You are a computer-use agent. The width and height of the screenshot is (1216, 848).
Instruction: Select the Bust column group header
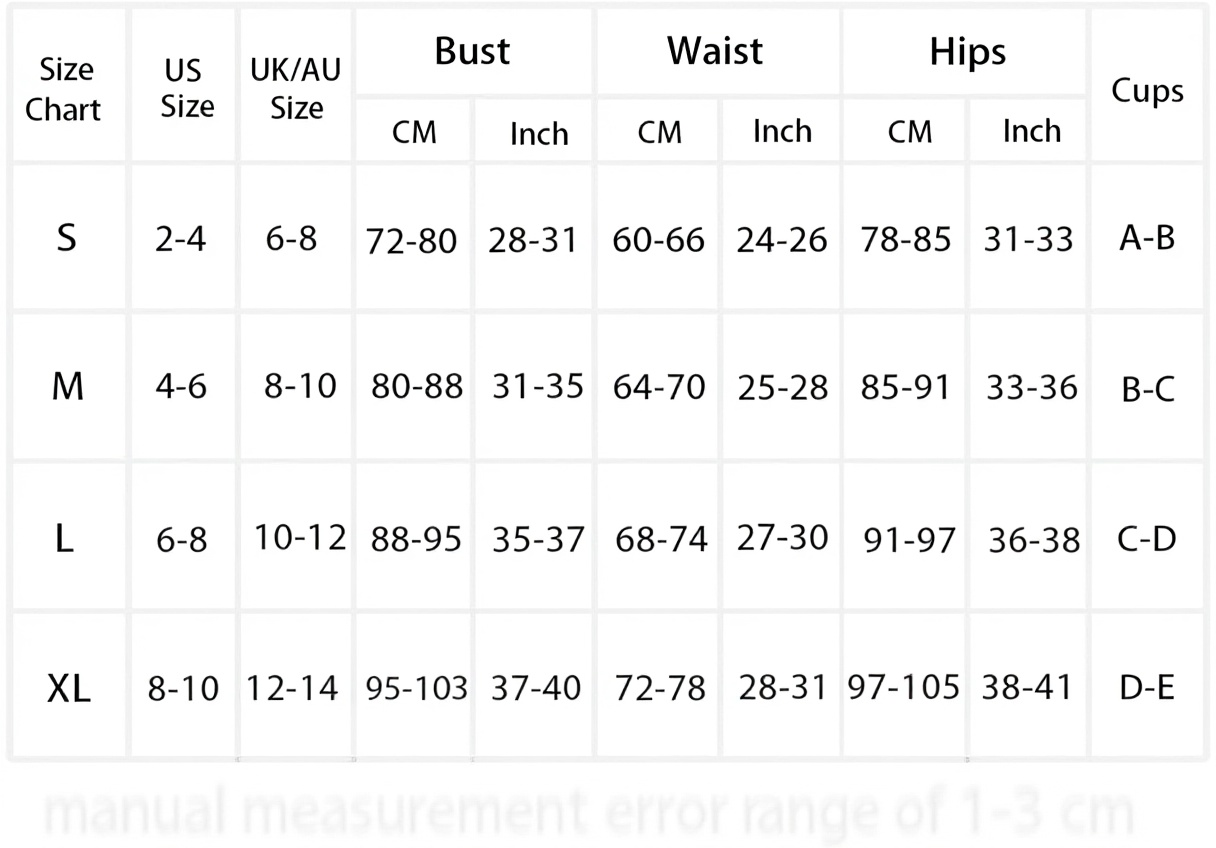click(472, 52)
